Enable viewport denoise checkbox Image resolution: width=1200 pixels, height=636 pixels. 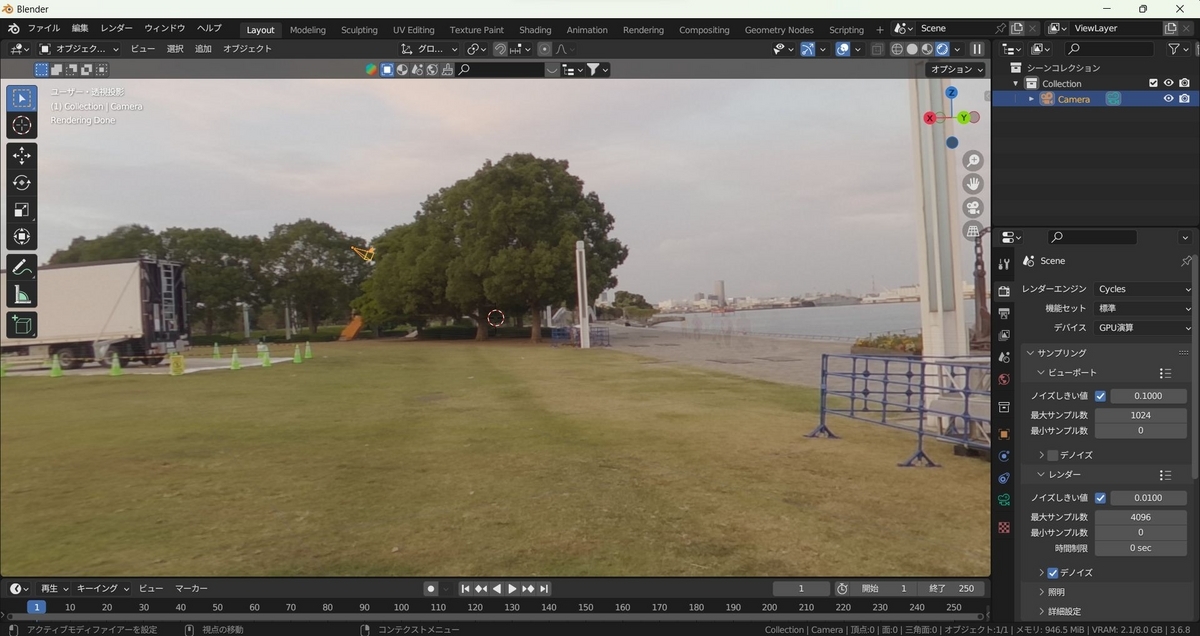point(1052,455)
